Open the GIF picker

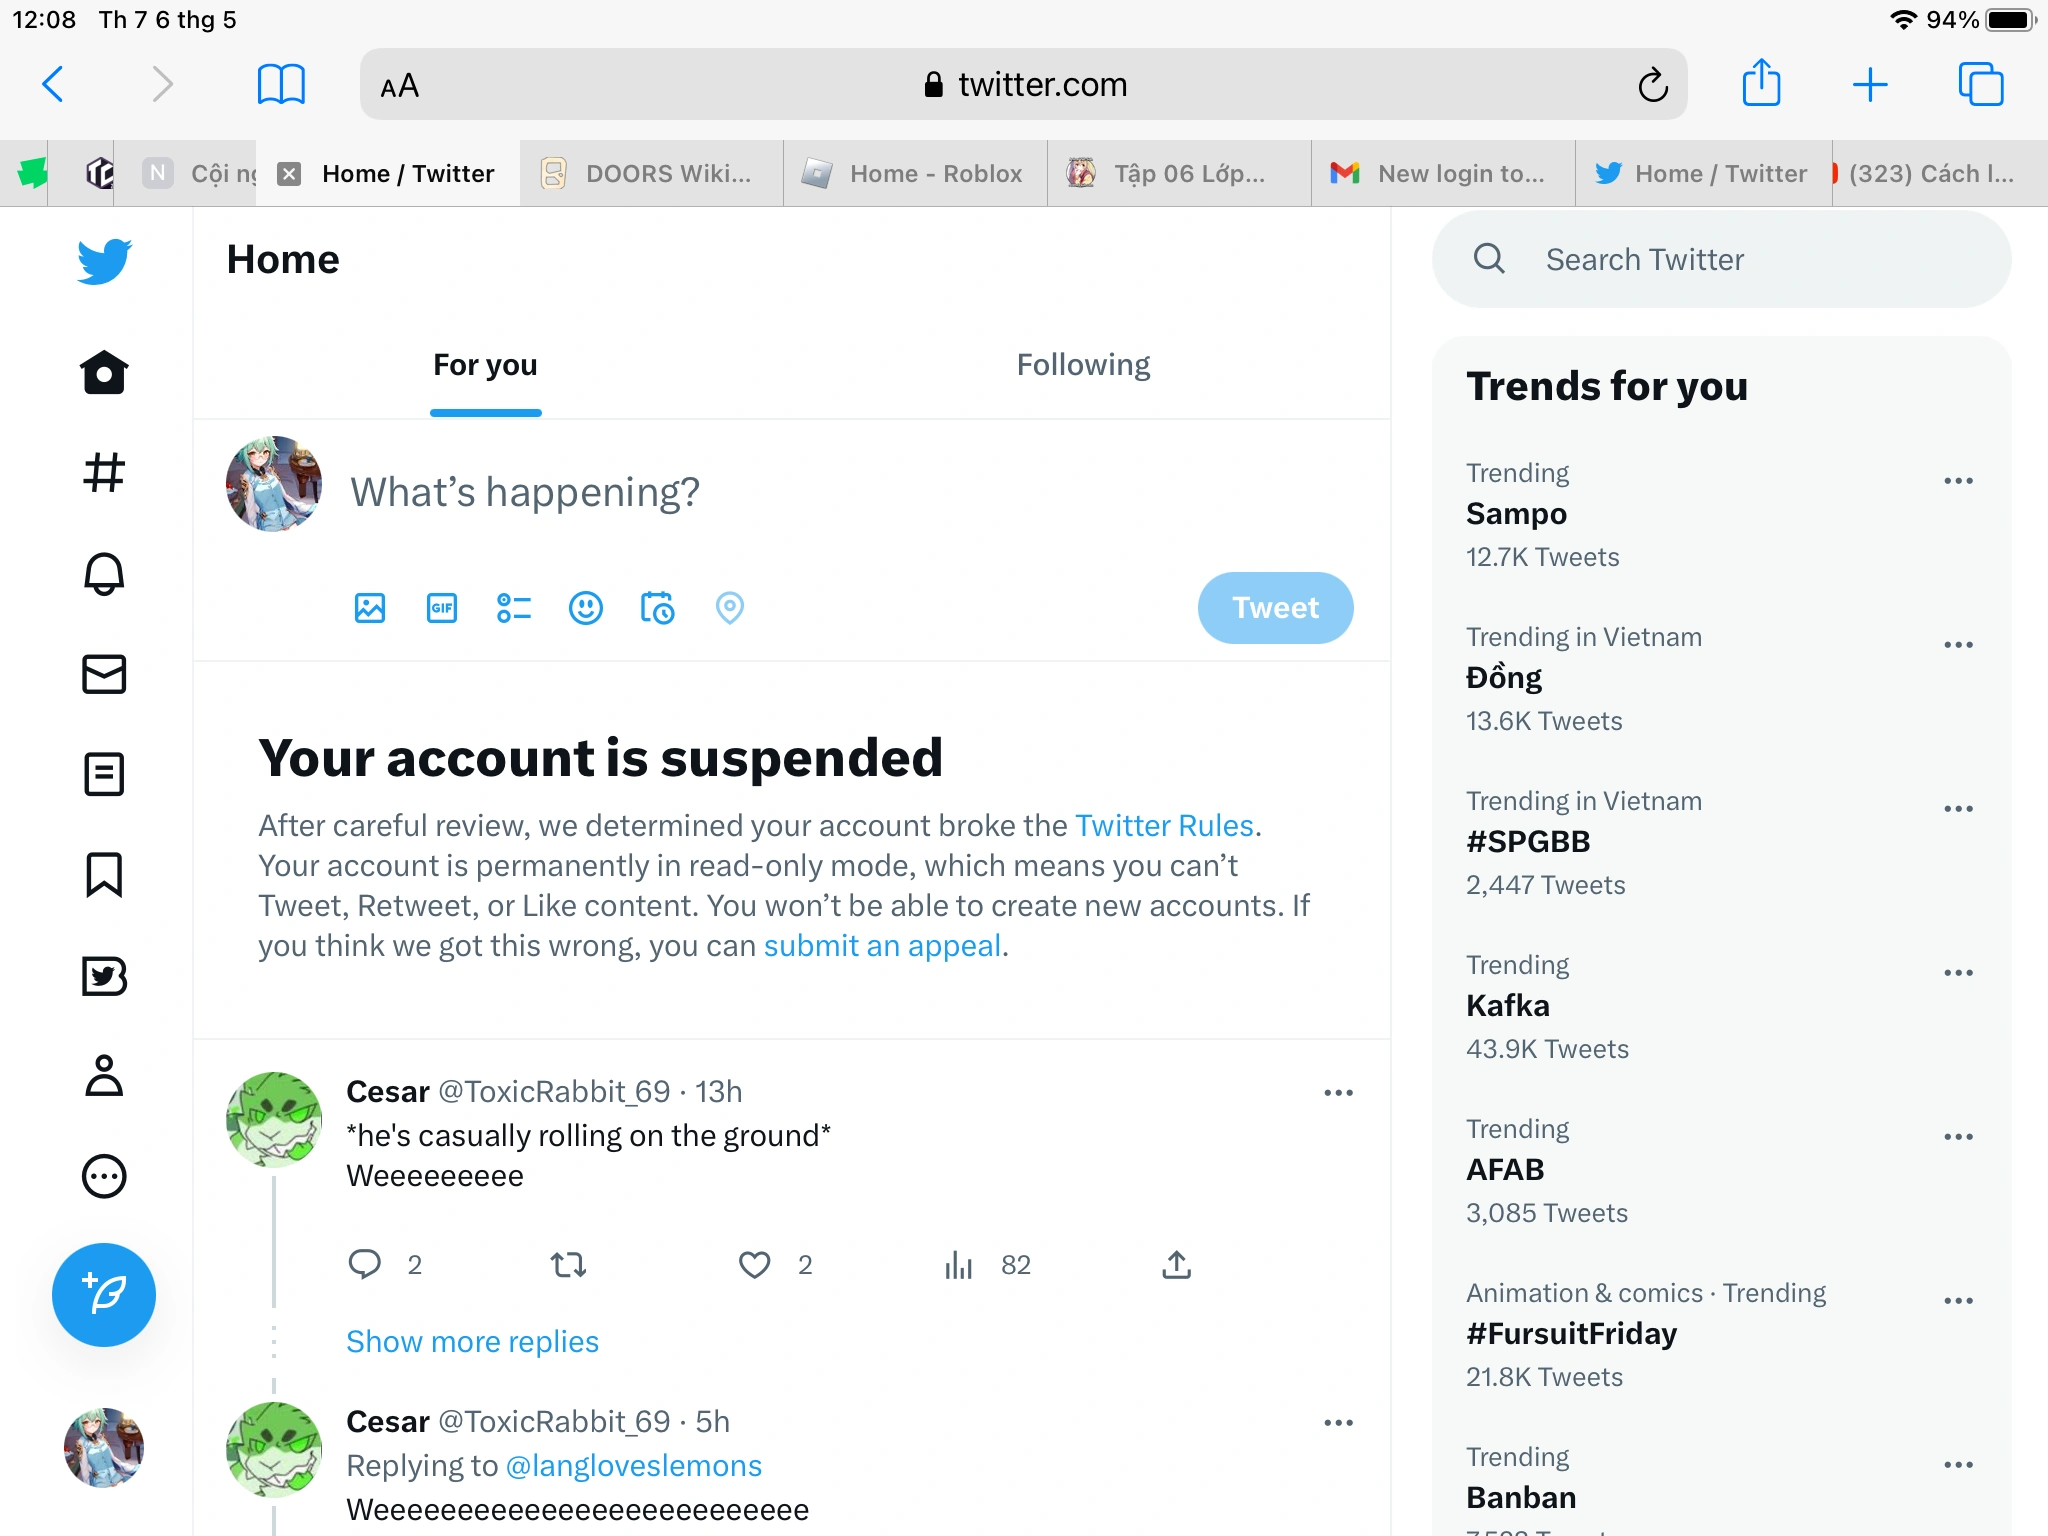[441, 608]
